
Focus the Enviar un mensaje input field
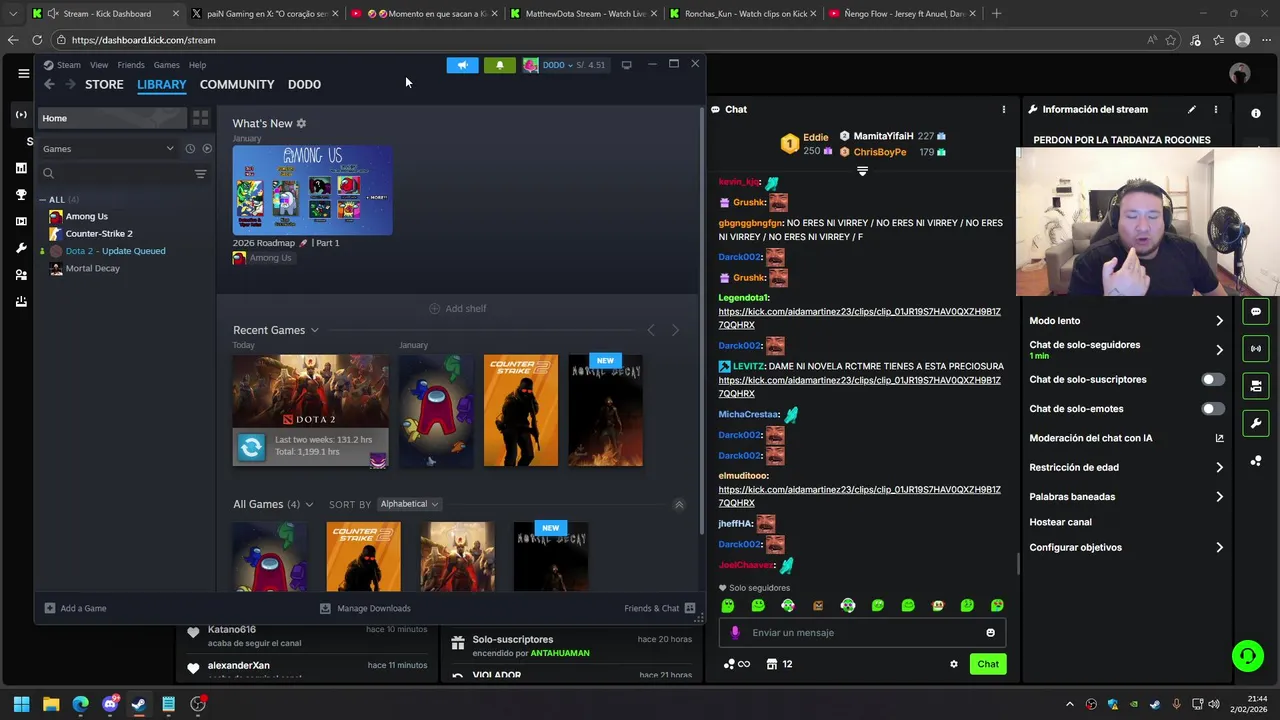[x=862, y=633]
